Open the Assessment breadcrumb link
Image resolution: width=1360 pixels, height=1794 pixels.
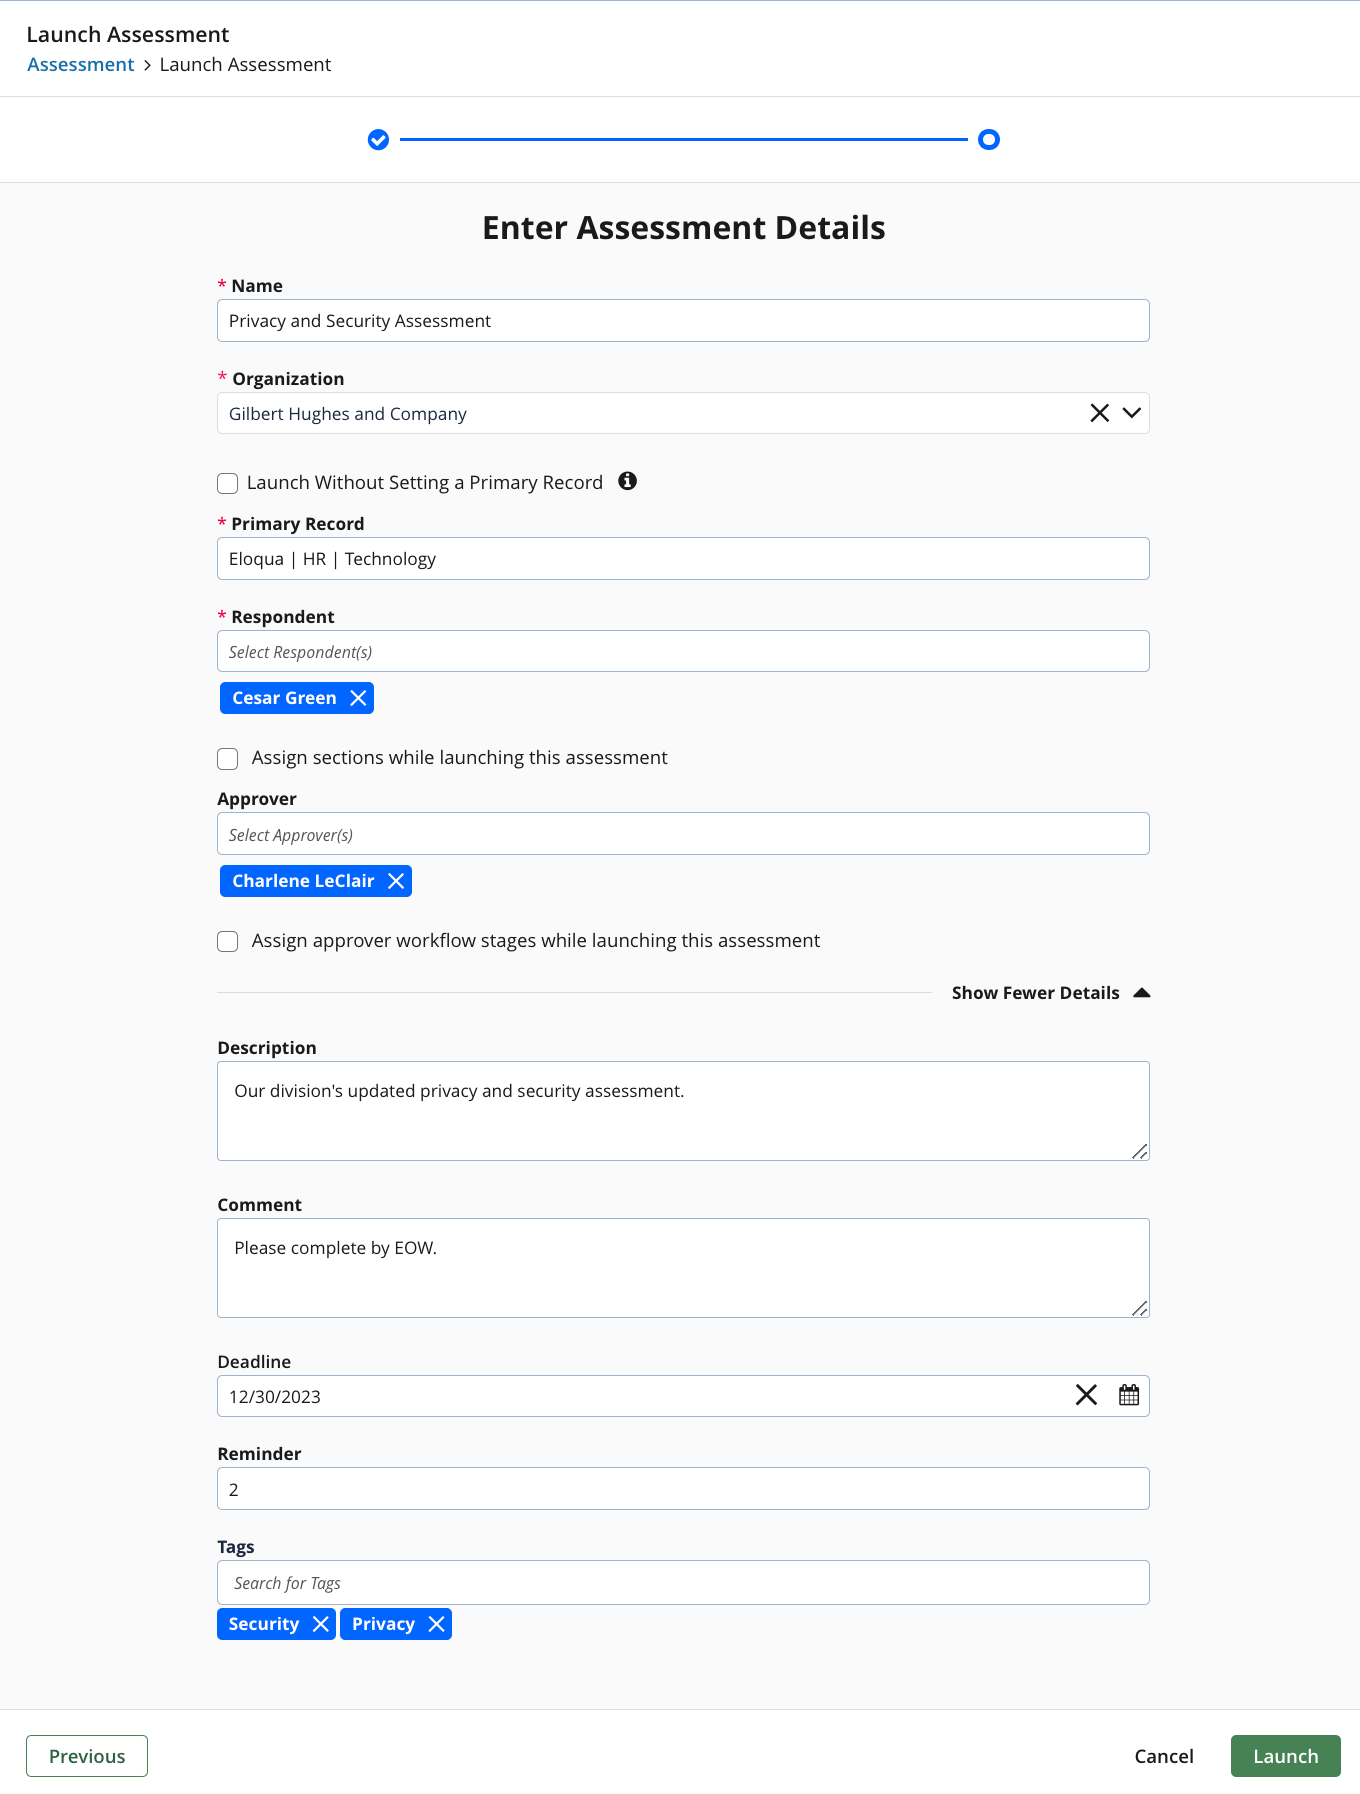(x=80, y=64)
